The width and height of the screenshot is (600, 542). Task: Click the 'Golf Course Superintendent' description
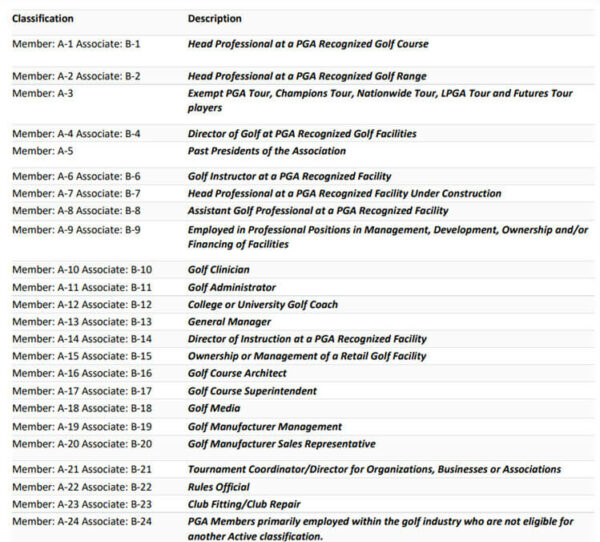[x=252, y=391]
